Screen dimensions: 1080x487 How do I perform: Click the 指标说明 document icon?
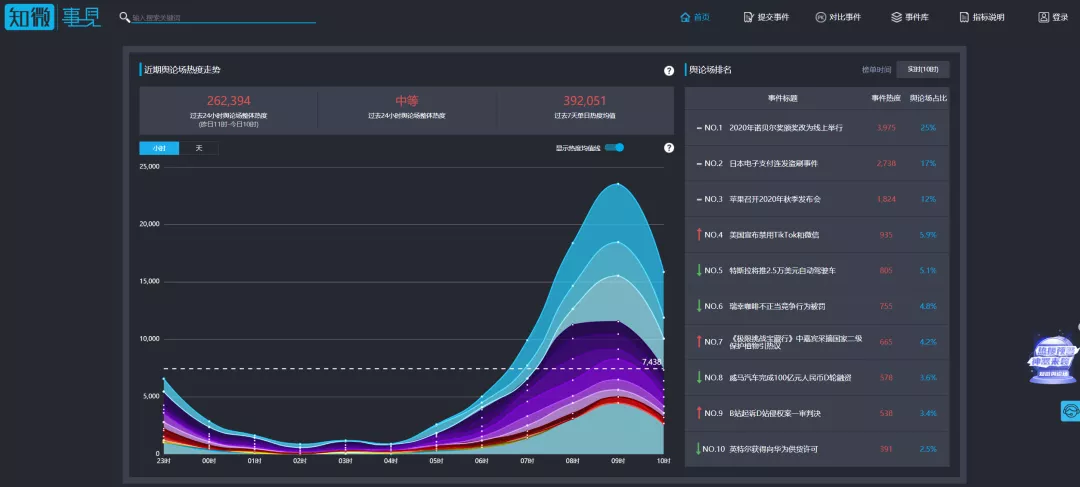(965, 17)
